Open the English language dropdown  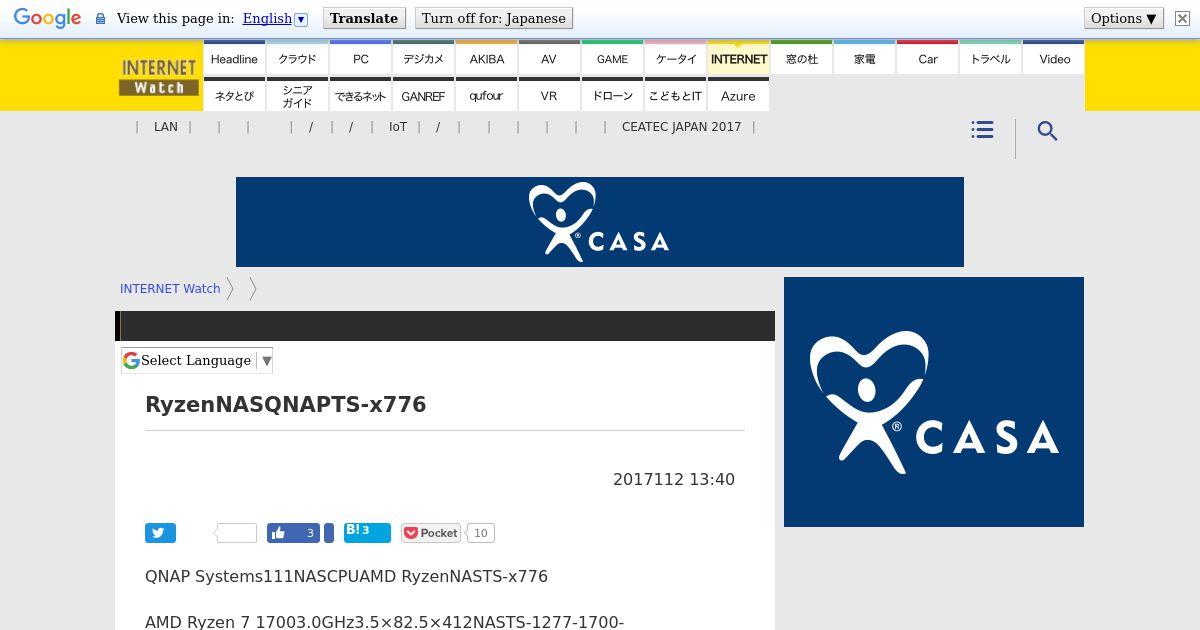[x=275, y=18]
